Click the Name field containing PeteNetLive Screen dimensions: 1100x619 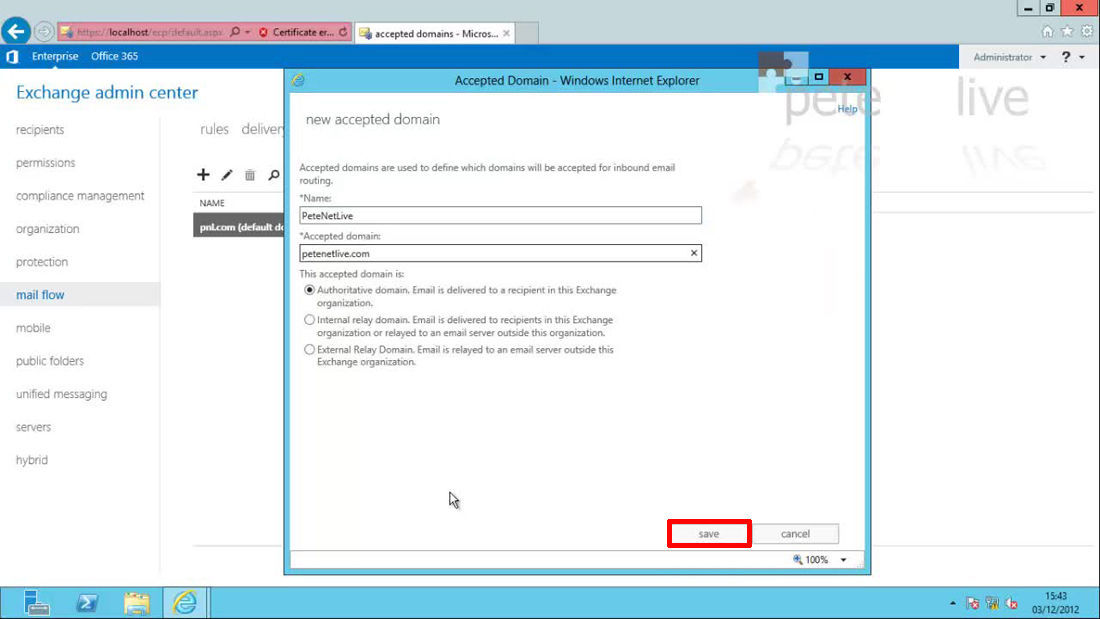click(500, 215)
